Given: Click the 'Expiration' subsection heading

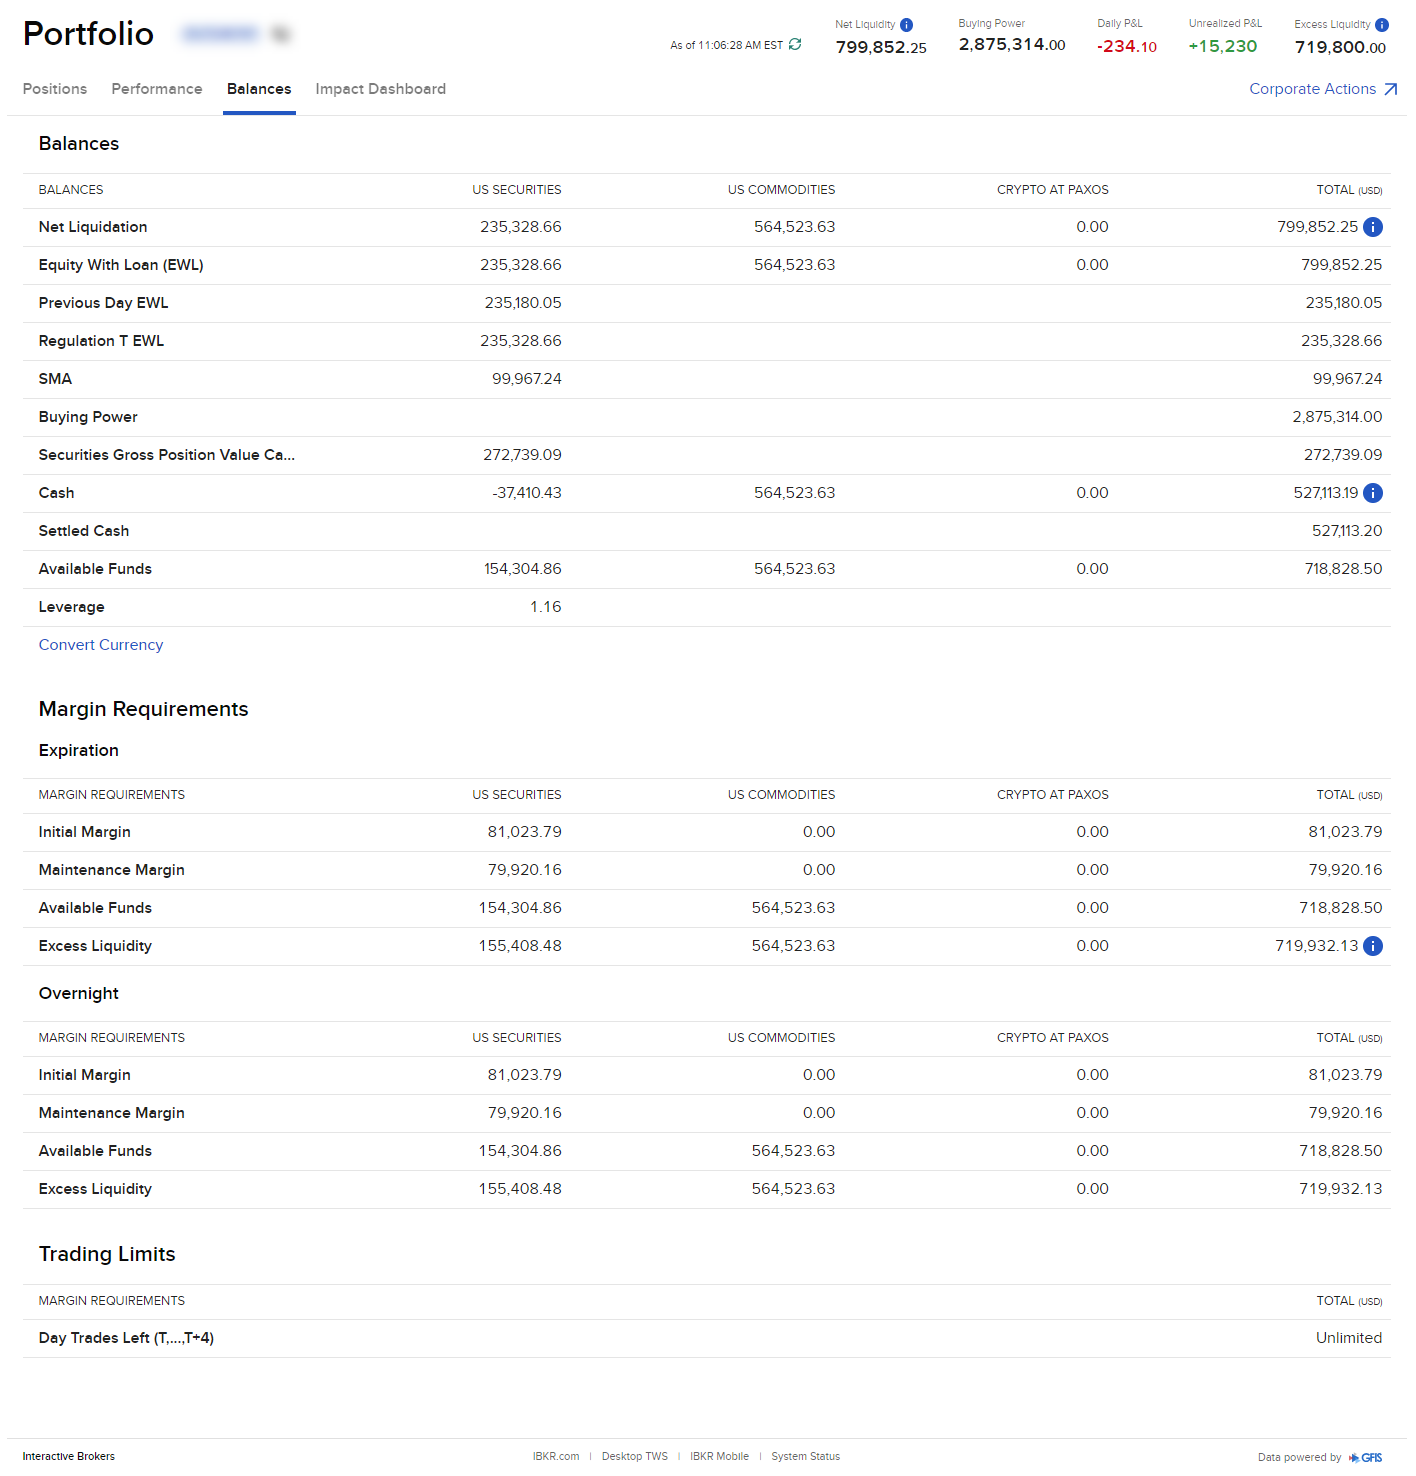Looking at the screenshot, I should click(x=79, y=750).
